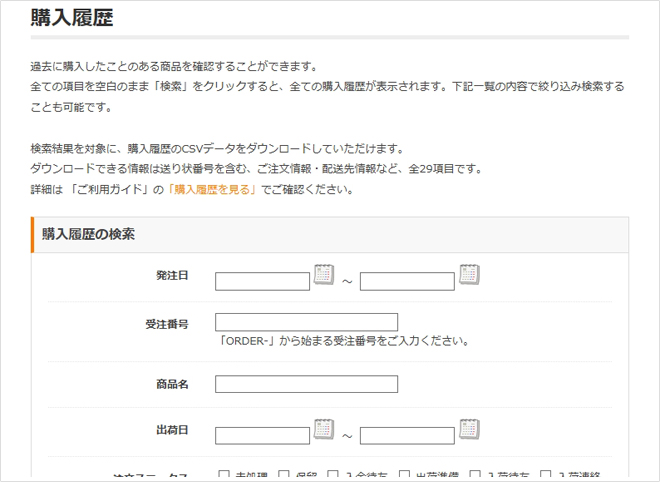Click the 発注日 end date field
Image resolution: width=660 pixels, height=482 pixels.
pos(407,281)
